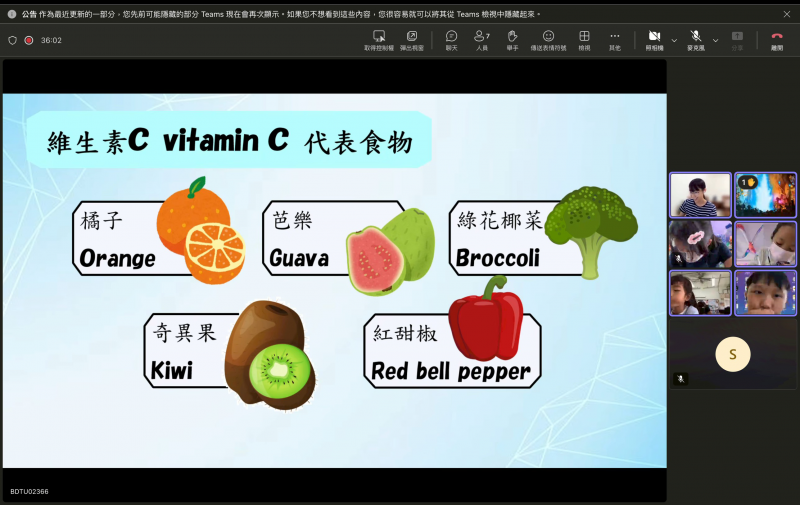Click the broccoli image on slide
800x505 pixels.
click(x=591, y=232)
